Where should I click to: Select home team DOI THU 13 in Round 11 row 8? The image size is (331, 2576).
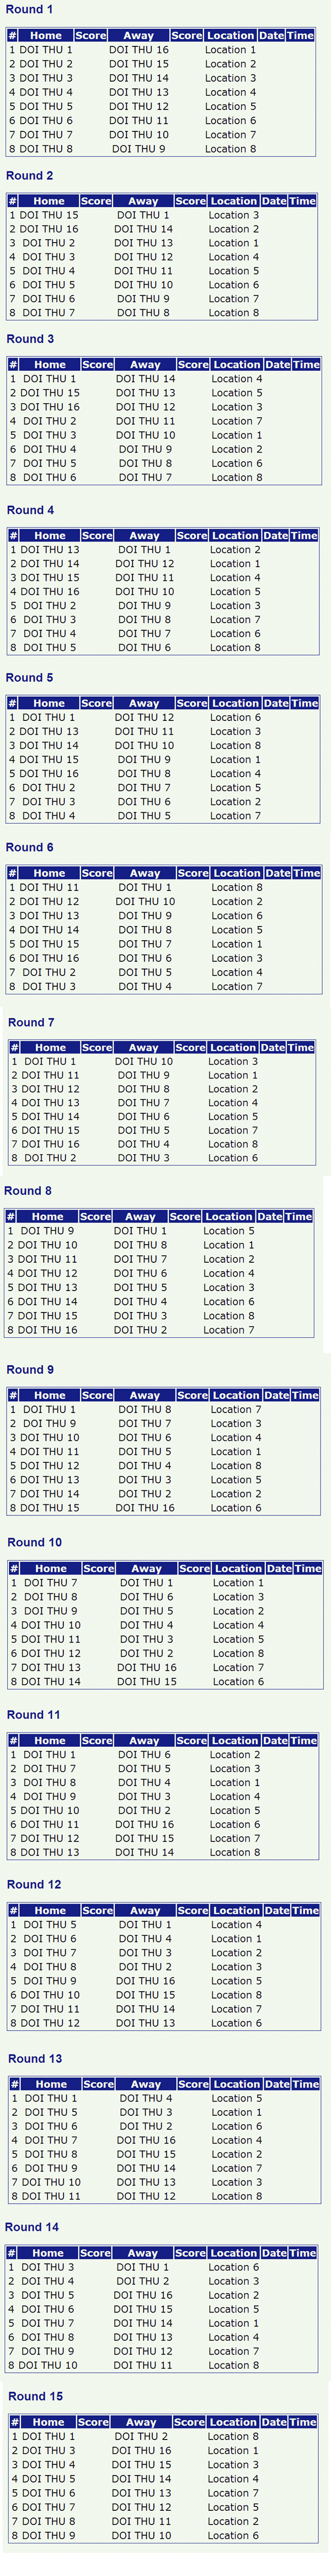[x=49, y=1852]
